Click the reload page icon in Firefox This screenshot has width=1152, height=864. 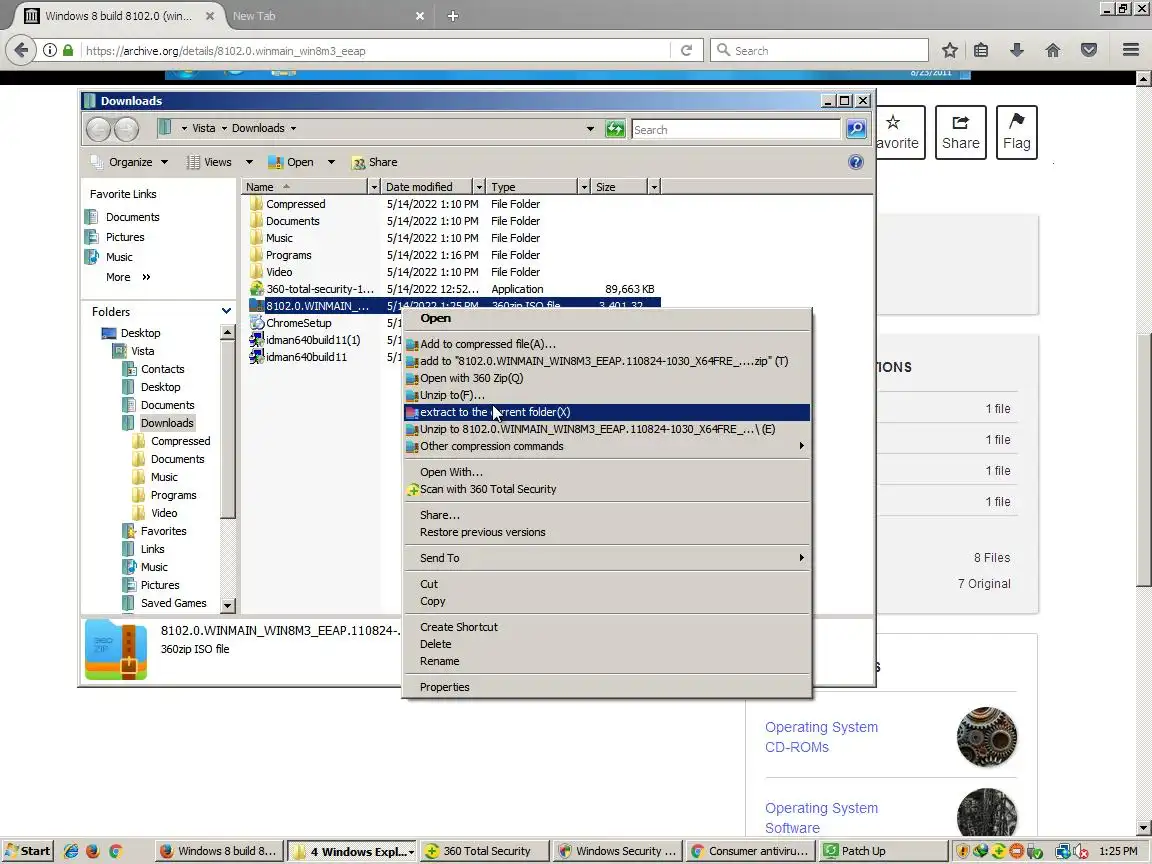pos(686,50)
